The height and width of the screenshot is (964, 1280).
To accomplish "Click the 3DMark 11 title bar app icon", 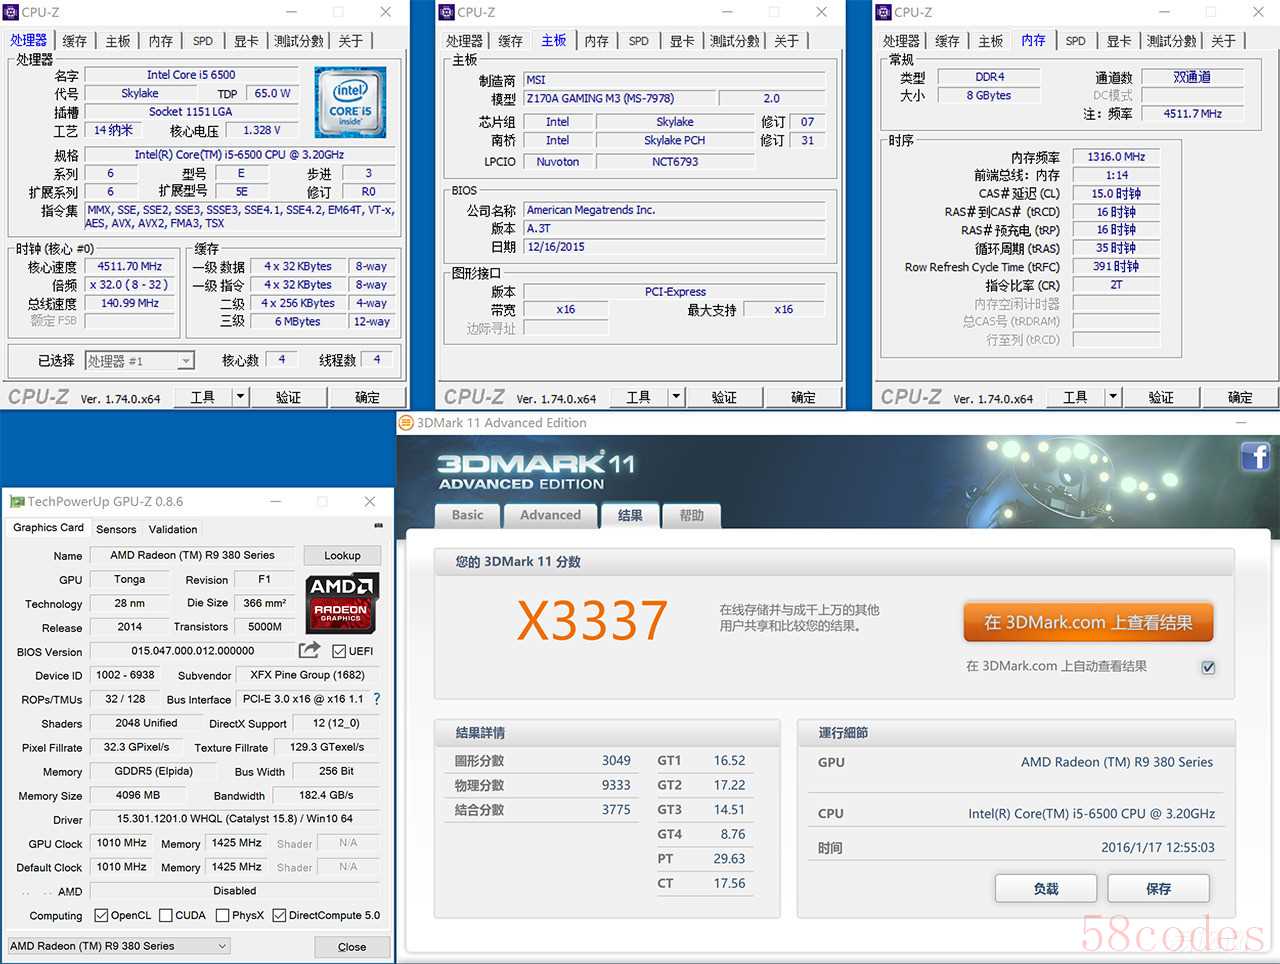I will 407,422.
